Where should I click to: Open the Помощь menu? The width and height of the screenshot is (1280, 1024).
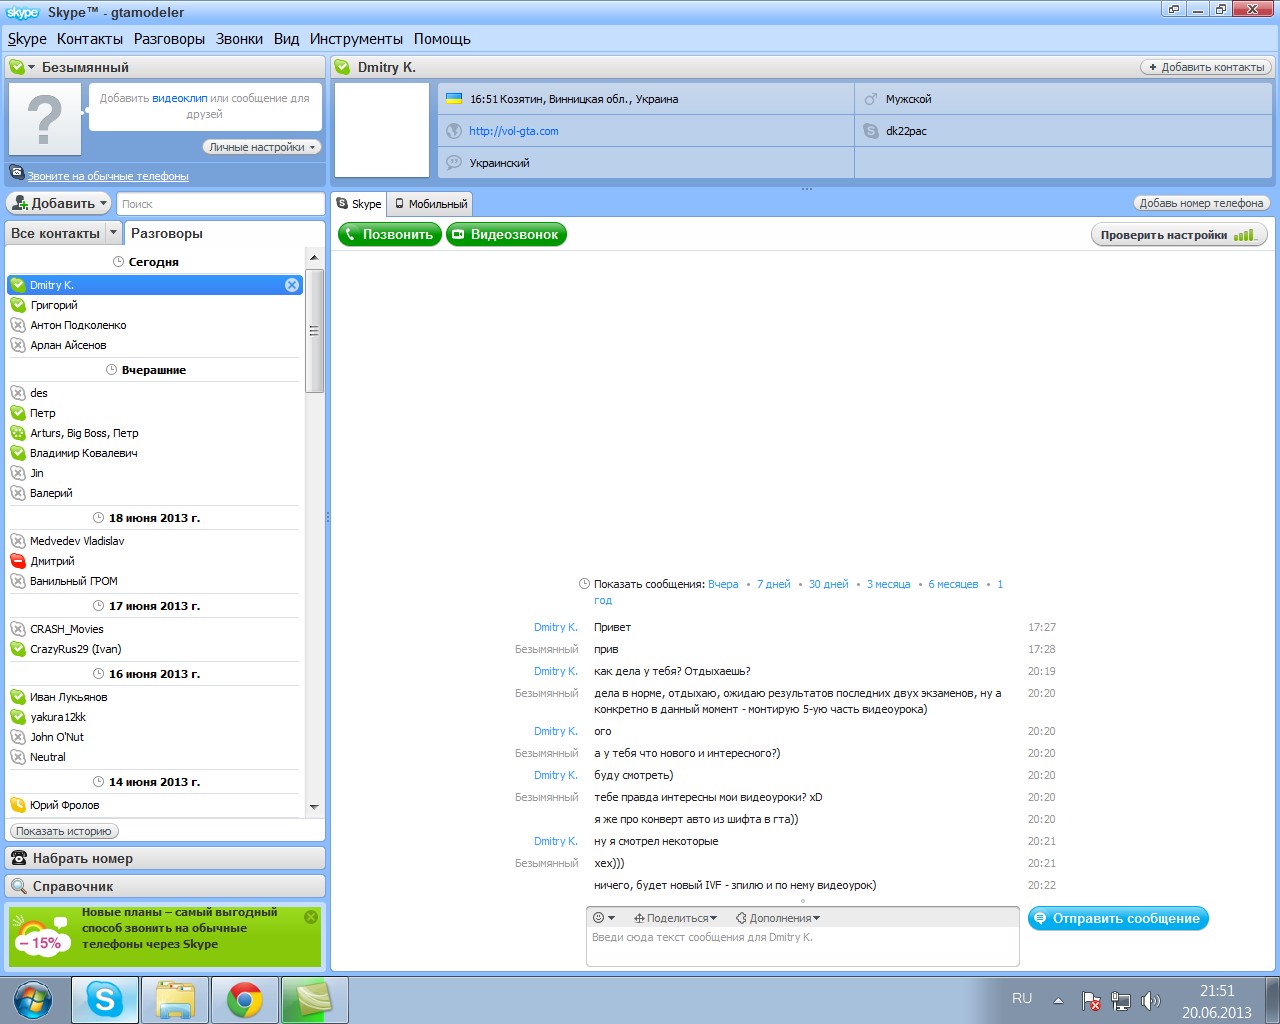tap(442, 39)
